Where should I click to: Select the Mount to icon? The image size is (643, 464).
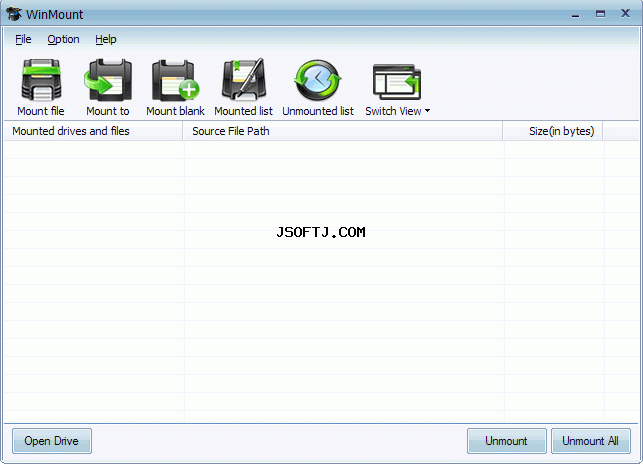tap(108, 80)
